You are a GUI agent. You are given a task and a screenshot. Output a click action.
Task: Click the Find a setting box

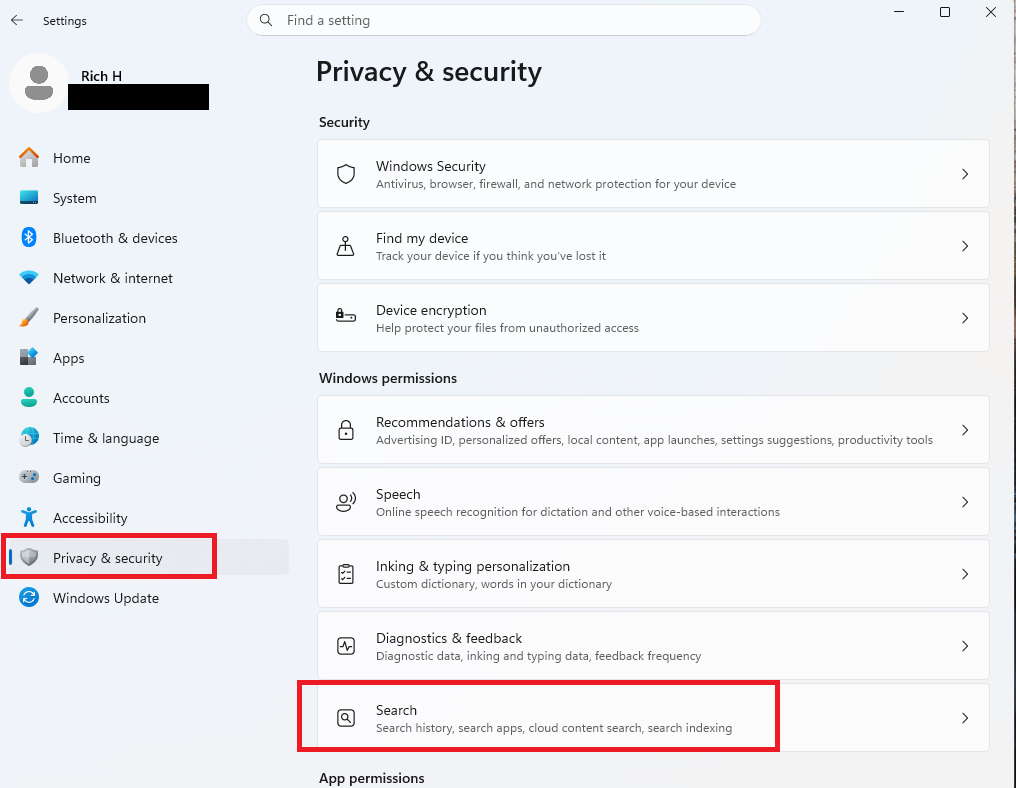[x=503, y=20]
